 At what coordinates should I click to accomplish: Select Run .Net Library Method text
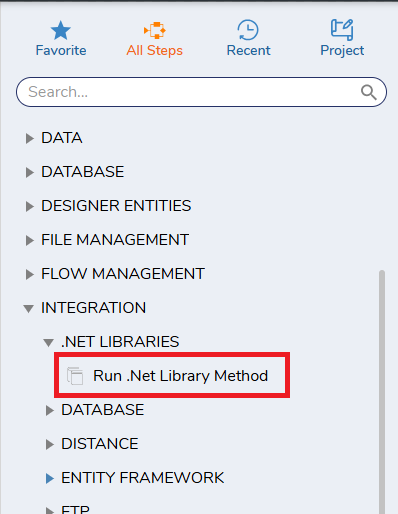[180, 376]
